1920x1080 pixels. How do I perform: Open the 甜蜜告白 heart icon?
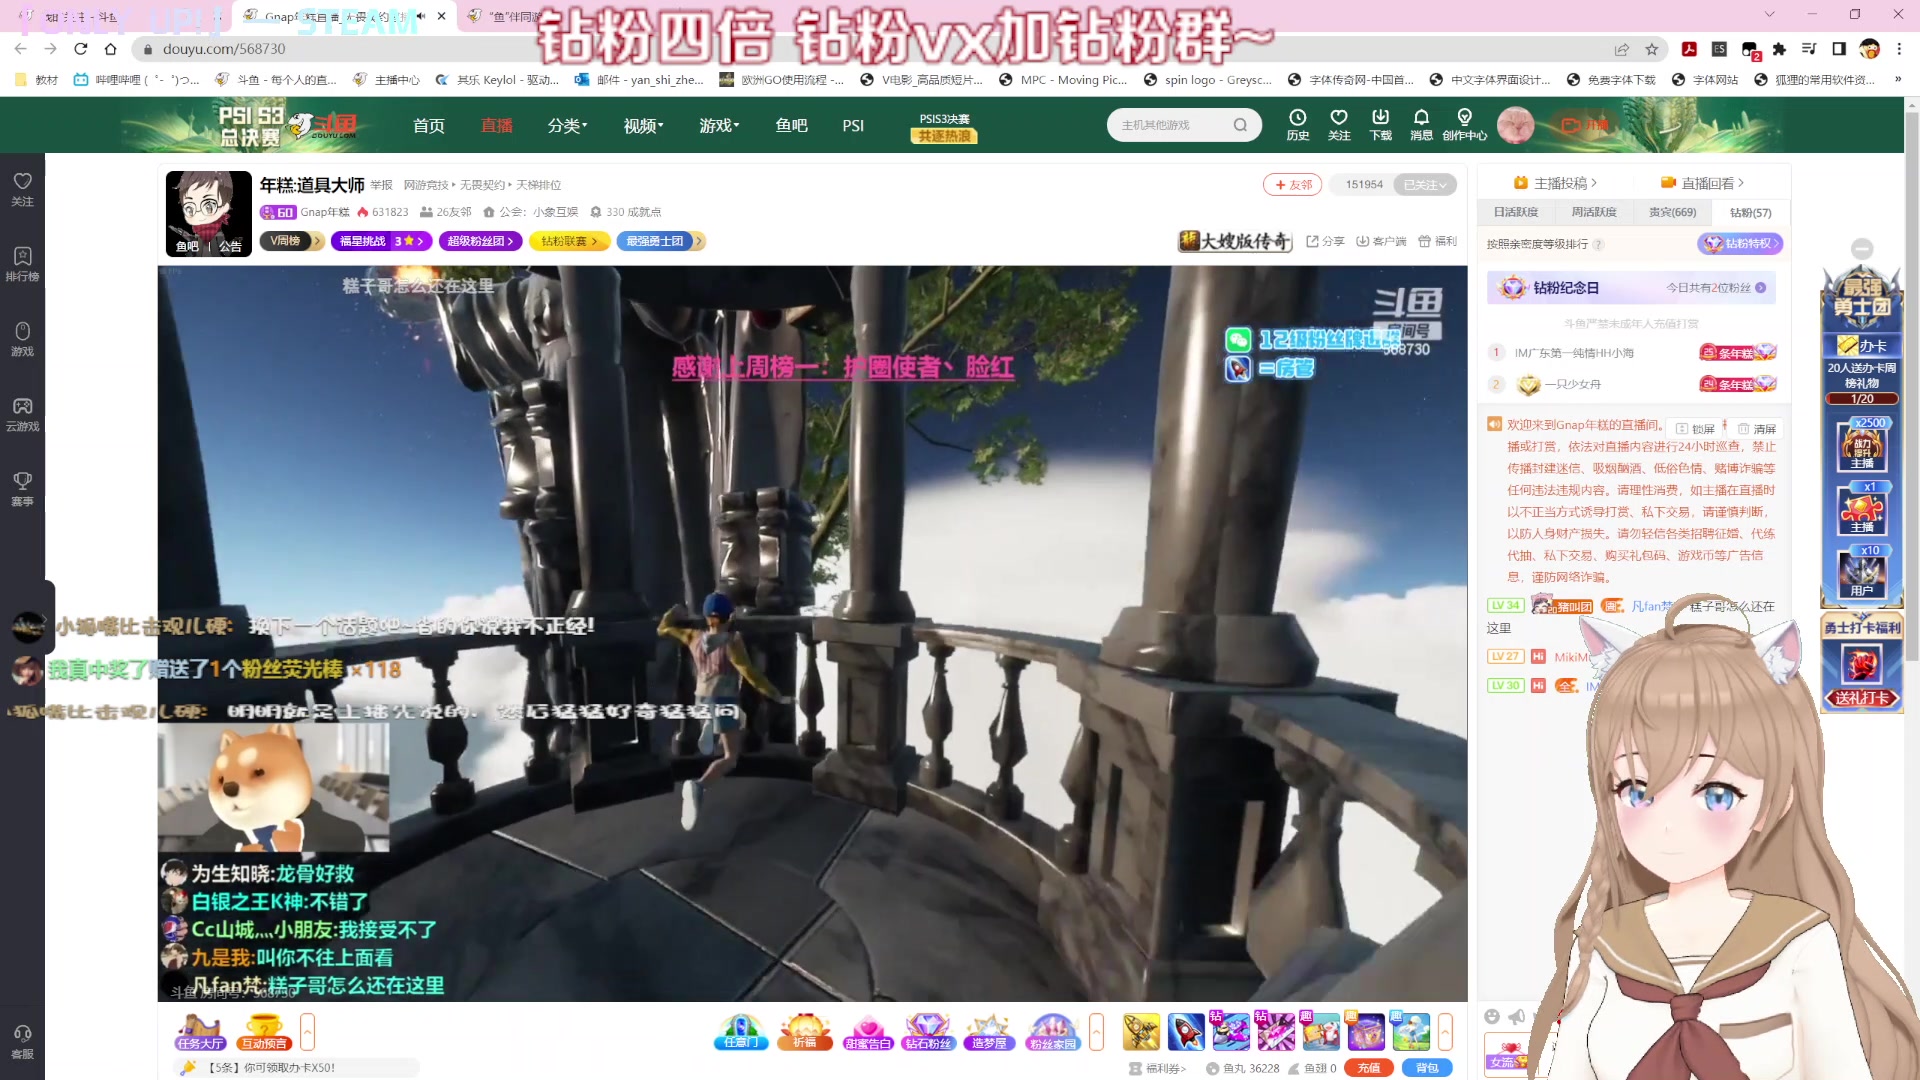pos(867,1032)
